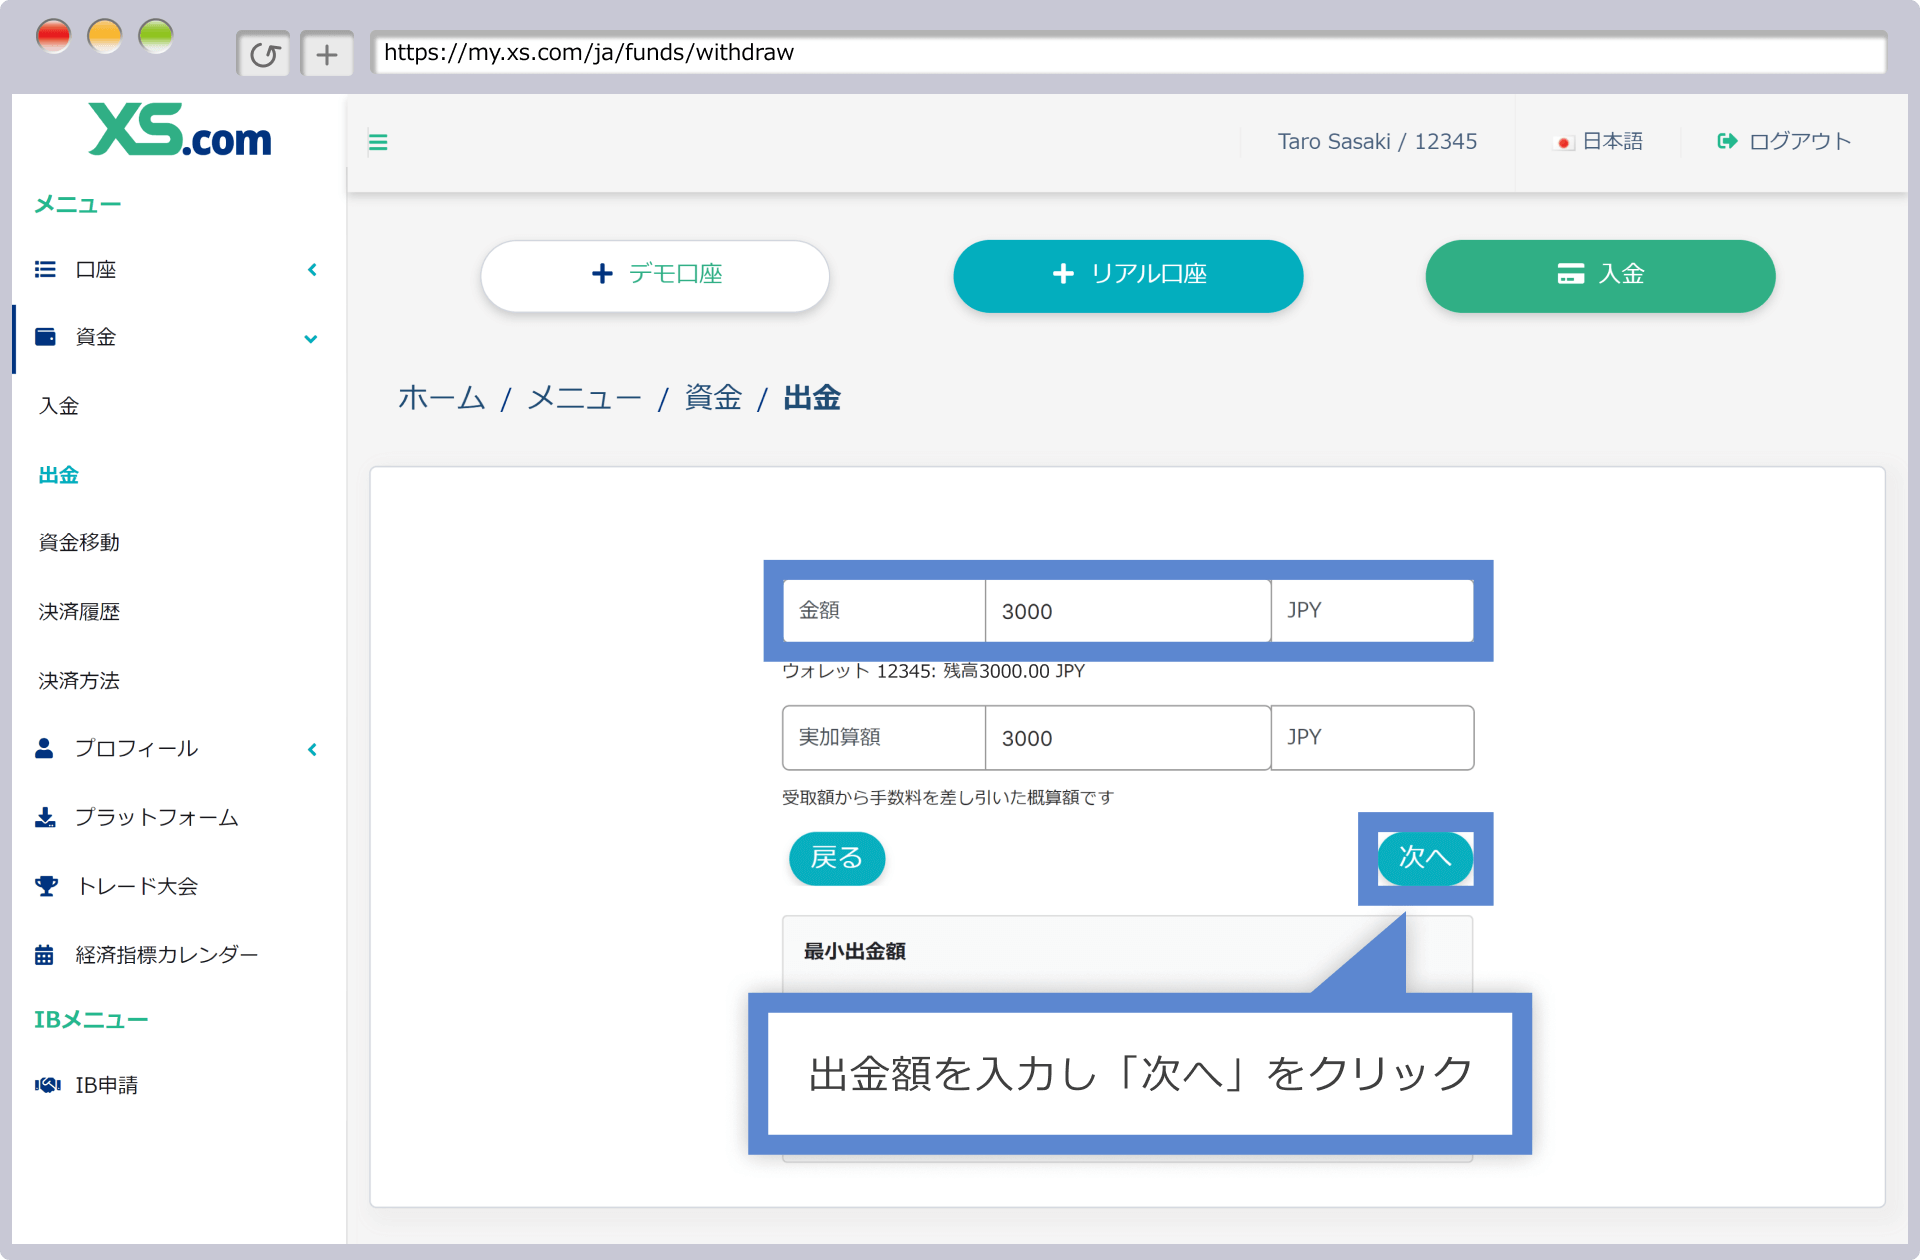Click Taro Sasaki / 12345 account name
Screen dimensions: 1920x1260
(1377, 142)
